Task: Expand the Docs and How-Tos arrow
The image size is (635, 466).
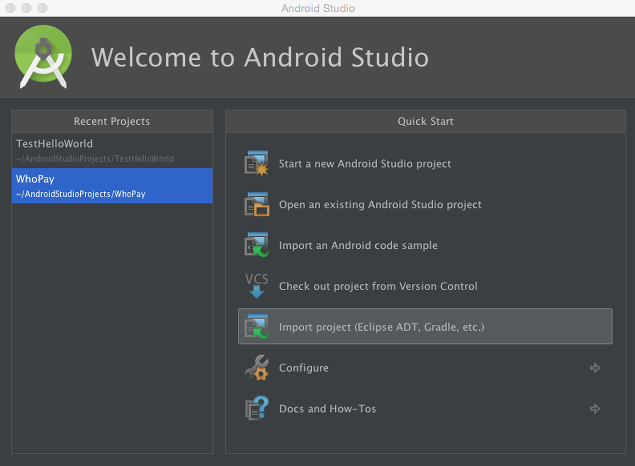Action: (595, 409)
